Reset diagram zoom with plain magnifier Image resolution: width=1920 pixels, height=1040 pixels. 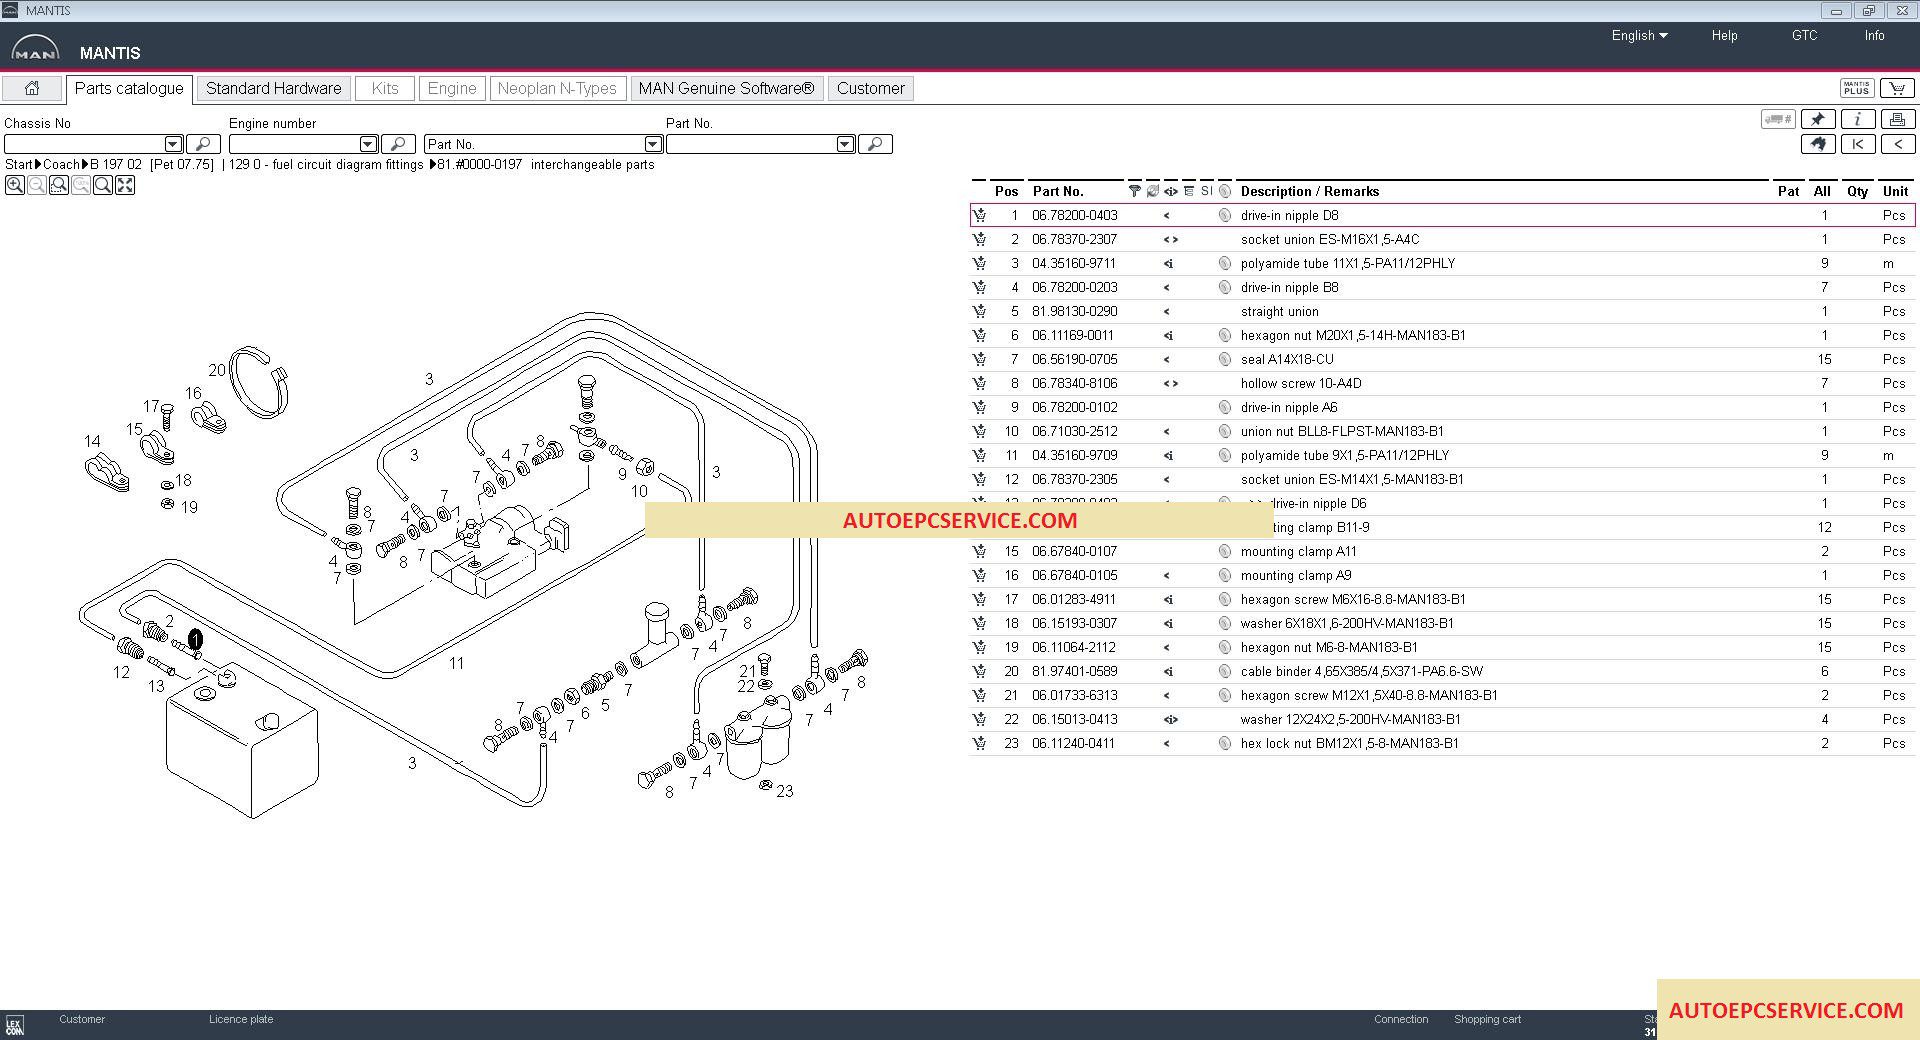(x=103, y=185)
